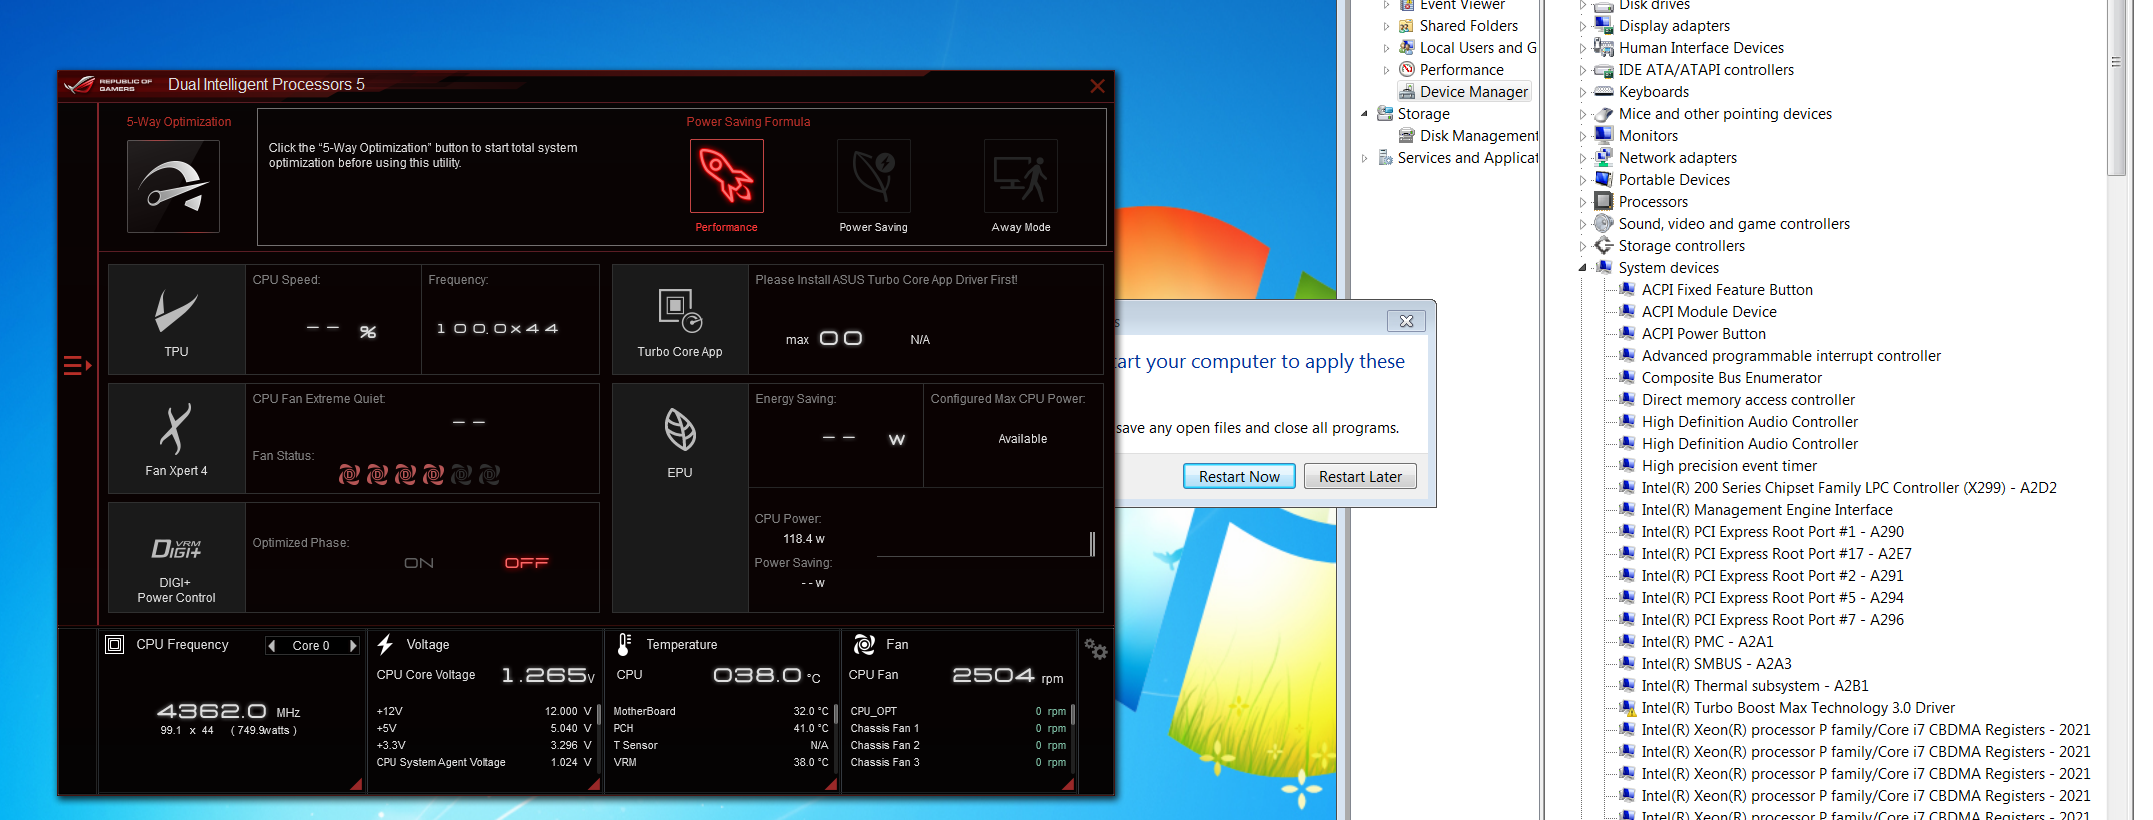Click the Voltage lightning bolt icon
2153x820 pixels.
(385, 645)
